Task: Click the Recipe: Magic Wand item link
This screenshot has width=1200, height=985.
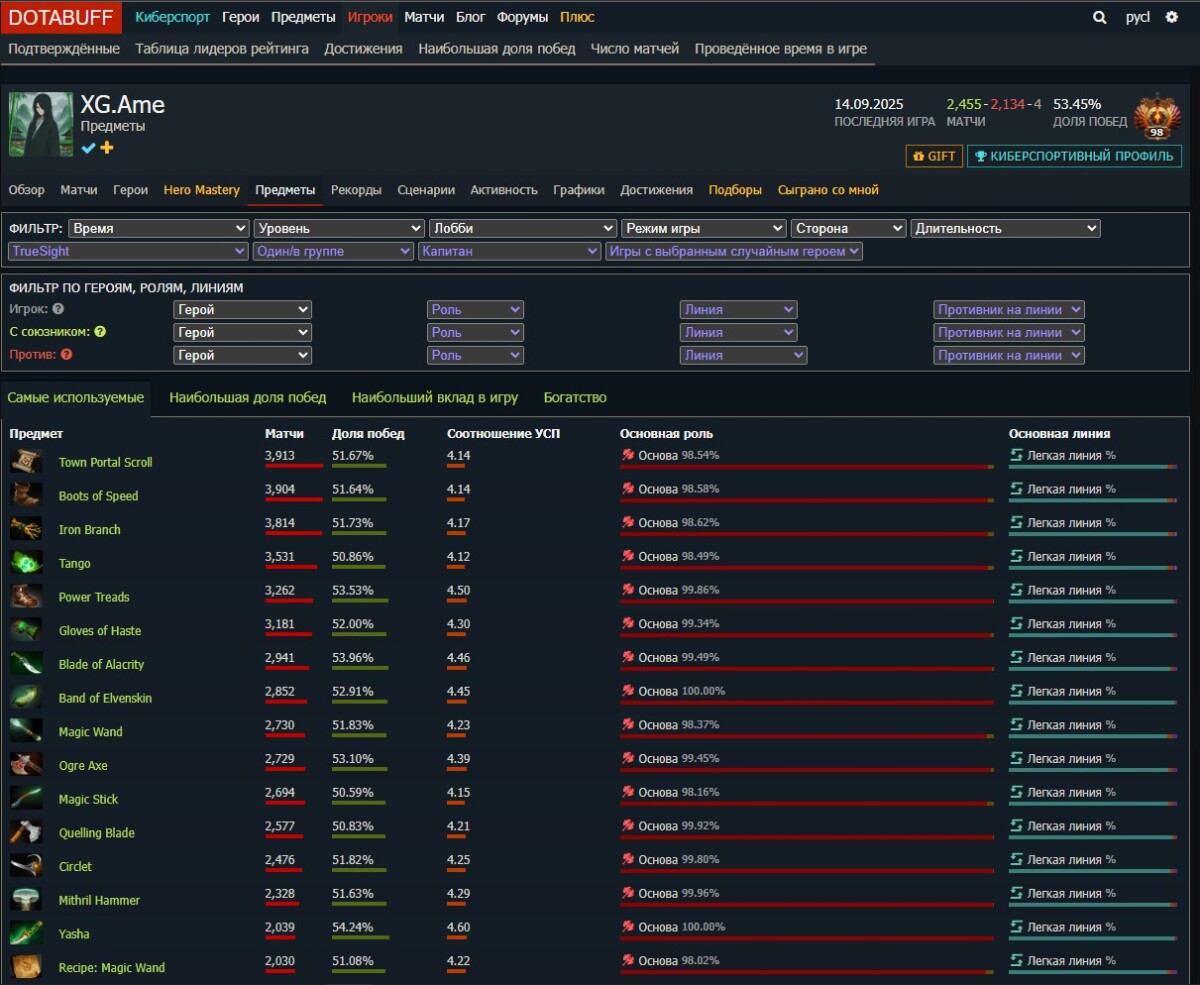Action: 112,967
